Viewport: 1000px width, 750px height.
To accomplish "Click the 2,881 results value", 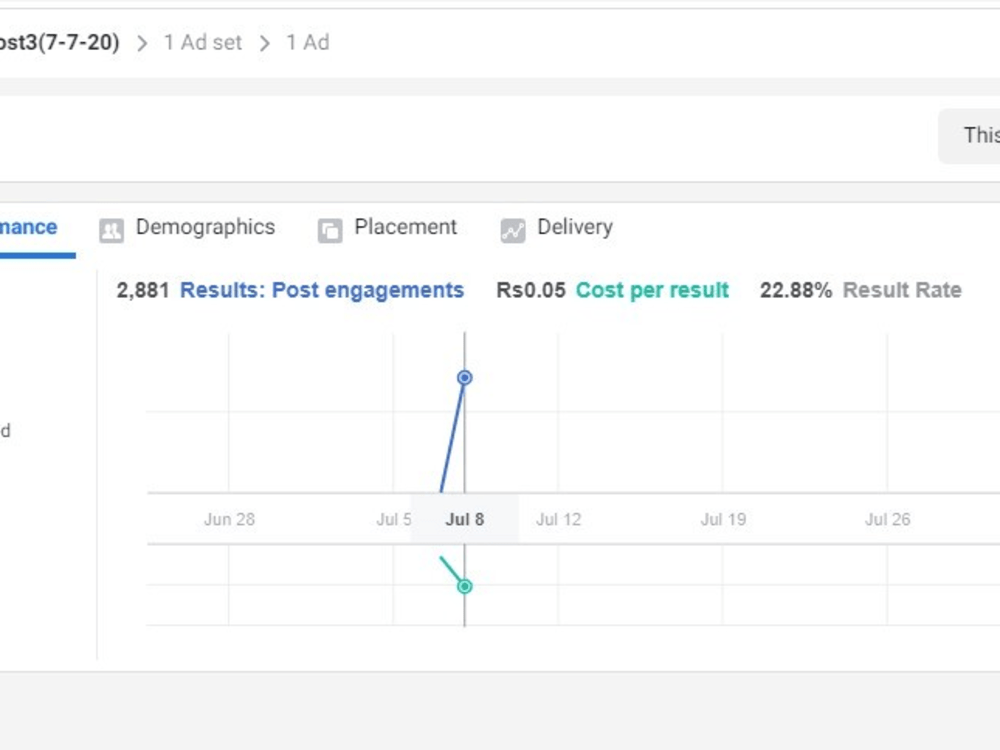I will click(x=143, y=290).
